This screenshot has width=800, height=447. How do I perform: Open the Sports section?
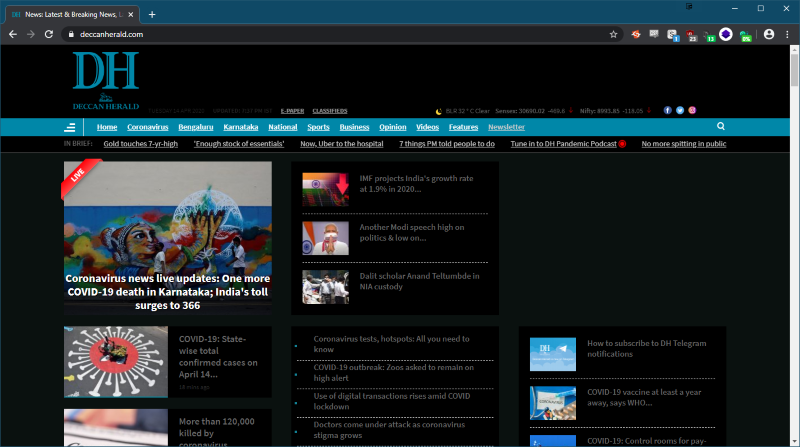coord(318,127)
